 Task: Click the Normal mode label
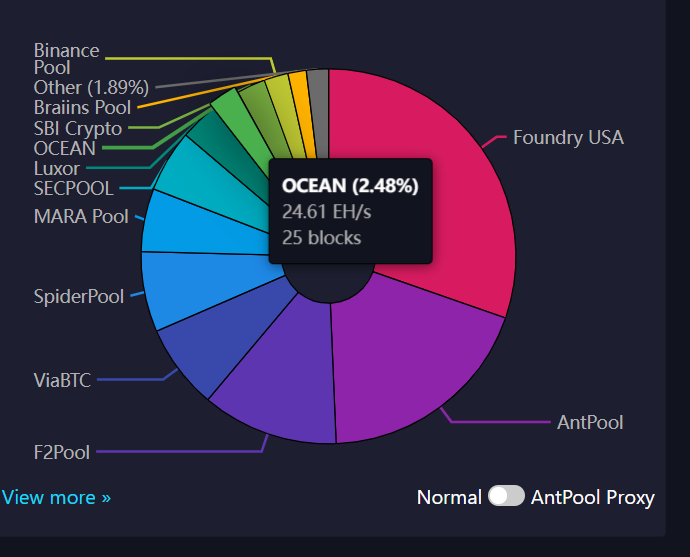[x=449, y=497]
